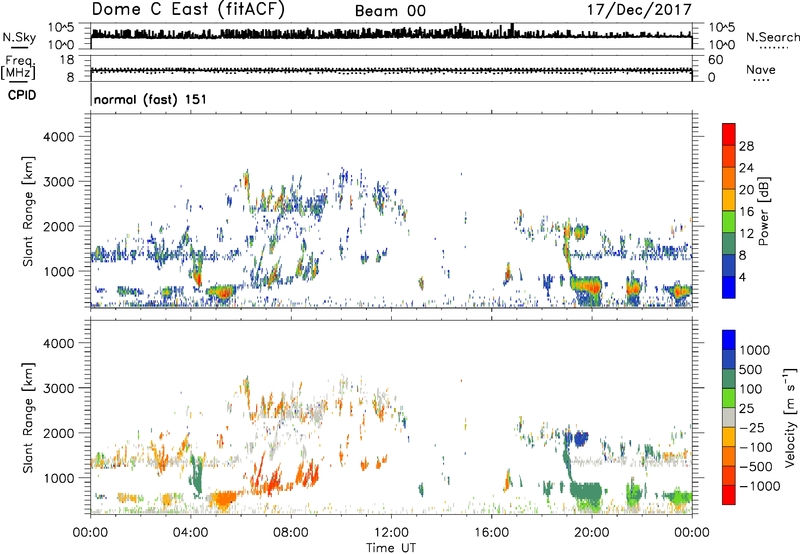Pick the red top segment of the power colorbar
Screen dimensions: 800x554
[x=729, y=135]
